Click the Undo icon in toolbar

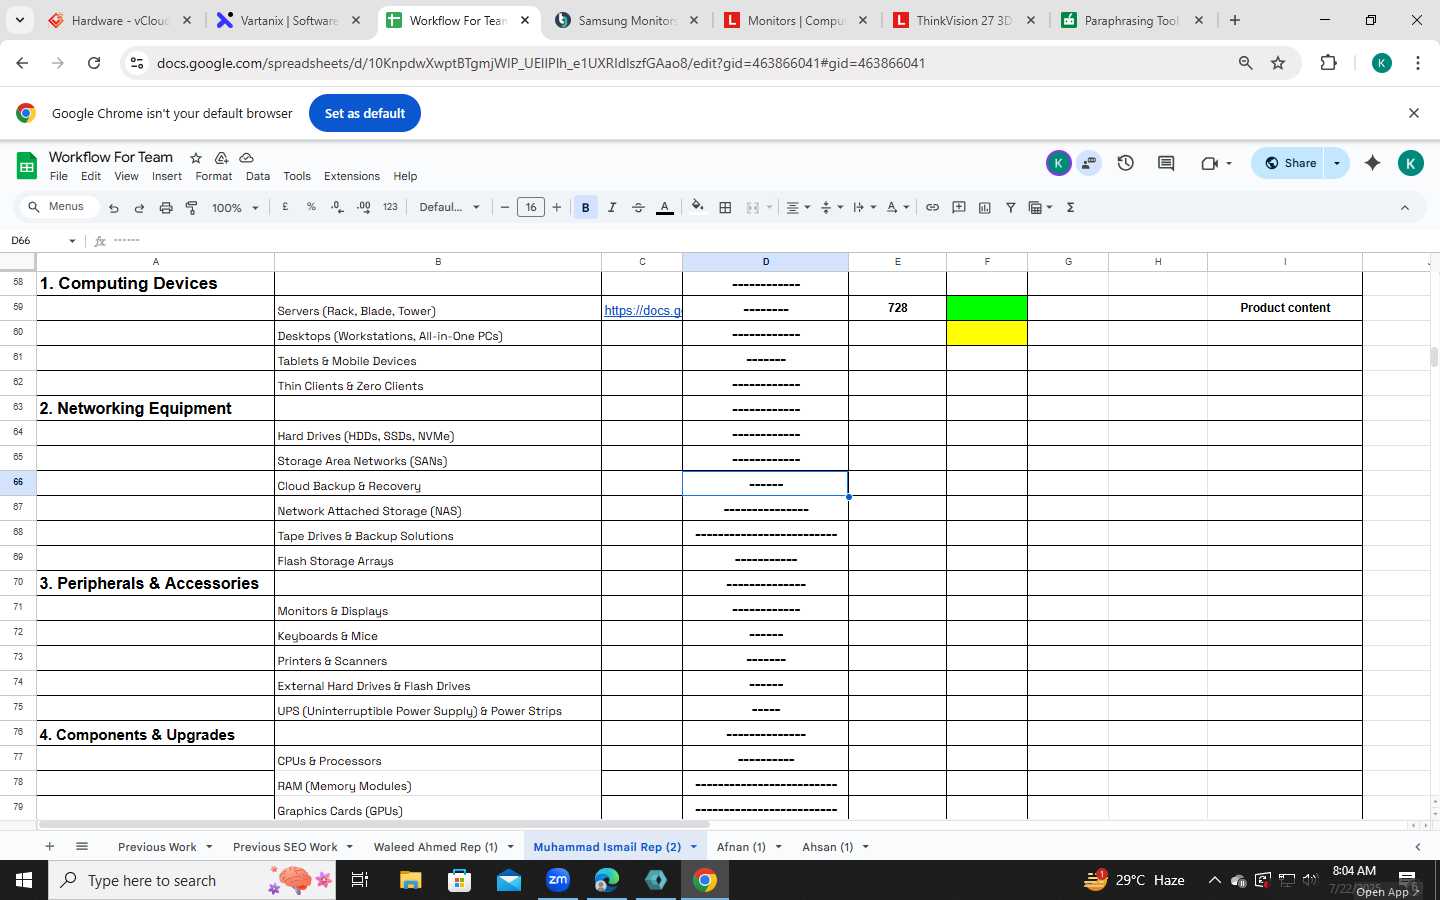114,208
